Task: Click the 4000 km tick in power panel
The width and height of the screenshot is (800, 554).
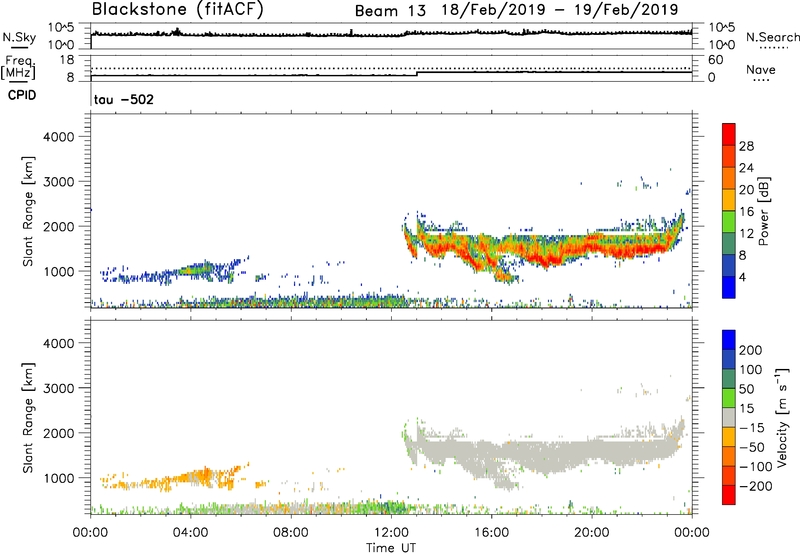Action: coord(59,137)
